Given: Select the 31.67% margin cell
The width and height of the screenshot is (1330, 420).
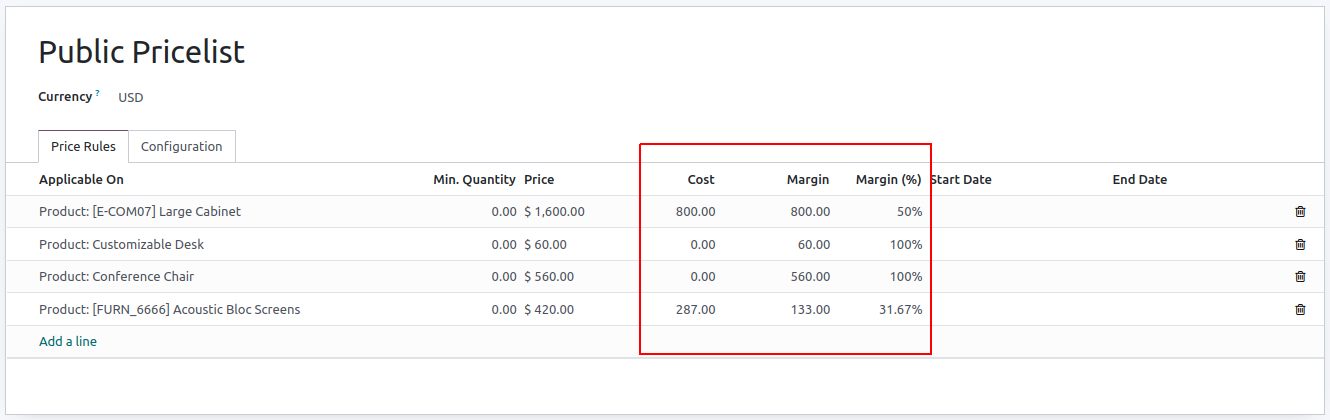Looking at the screenshot, I should pyautogui.click(x=900, y=310).
